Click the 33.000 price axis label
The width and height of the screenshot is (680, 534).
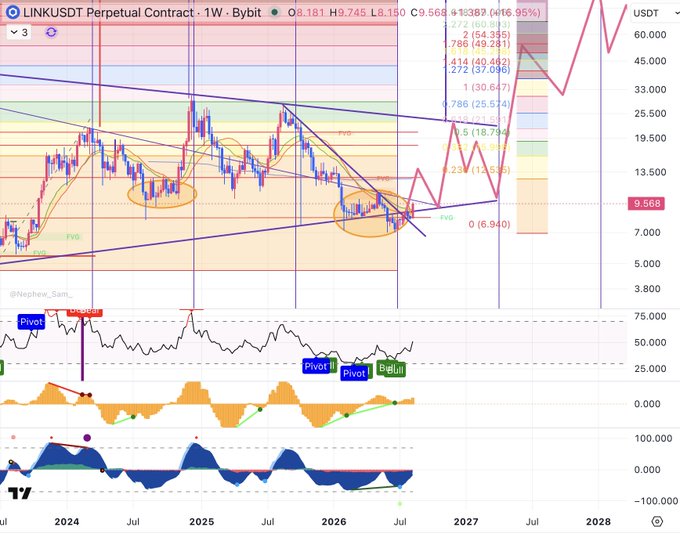pyautogui.click(x=650, y=90)
